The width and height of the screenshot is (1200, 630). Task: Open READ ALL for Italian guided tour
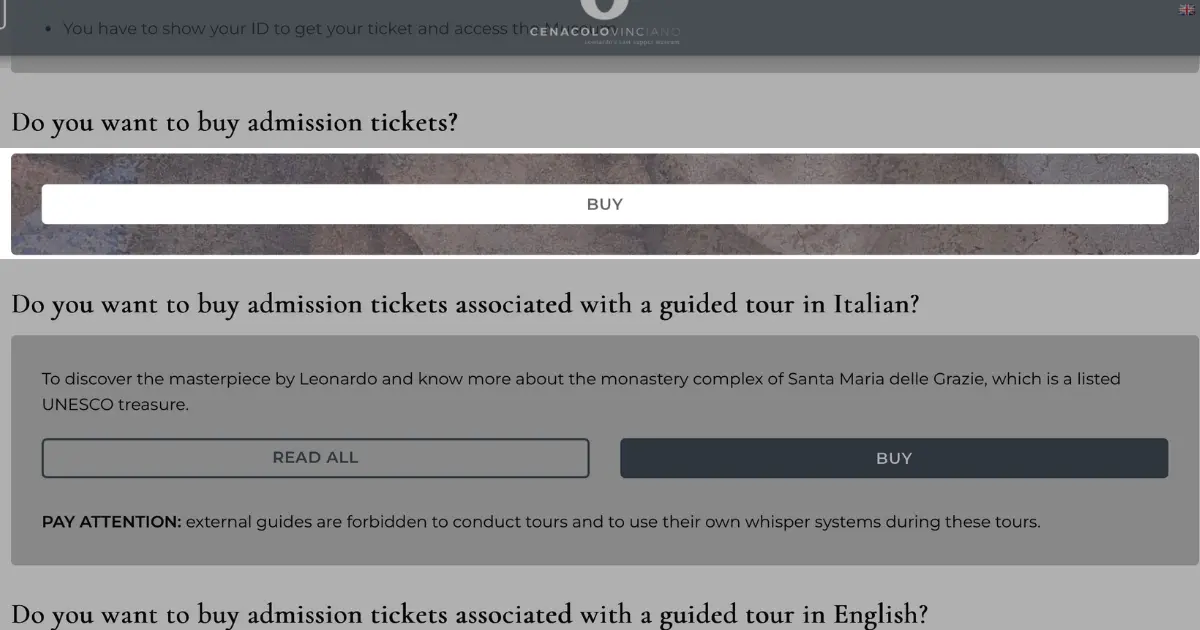[315, 458]
